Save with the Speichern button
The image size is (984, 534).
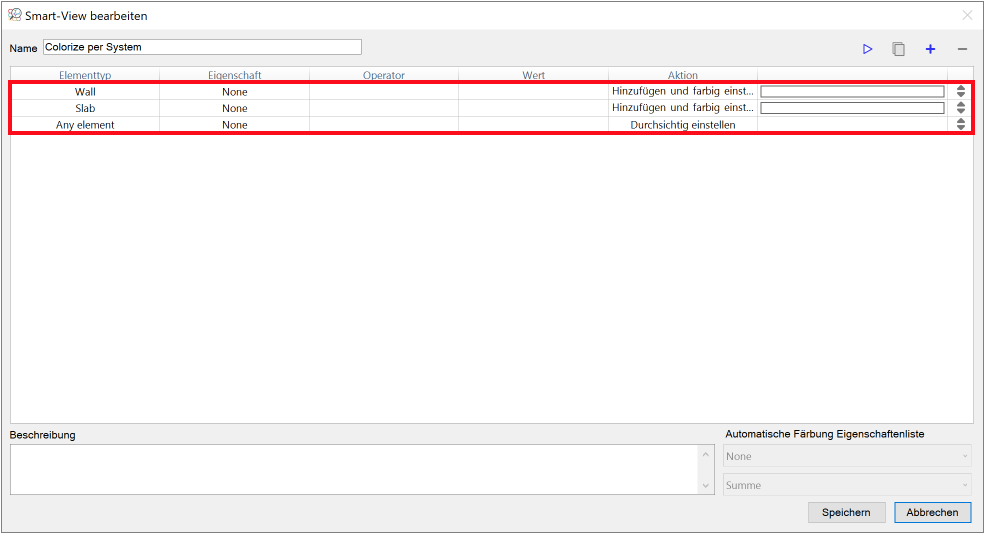point(847,512)
